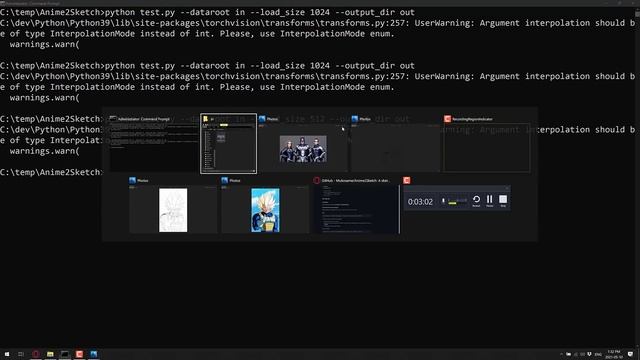The height and width of the screenshot is (360, 640).
Task: Switch to the GitHub browser window thumbnail
Action: 357,209
